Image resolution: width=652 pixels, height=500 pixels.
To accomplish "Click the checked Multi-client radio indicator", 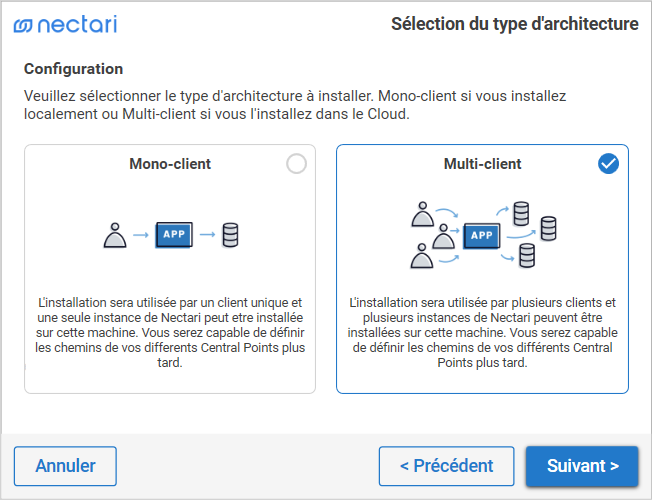I will (608, 164).
